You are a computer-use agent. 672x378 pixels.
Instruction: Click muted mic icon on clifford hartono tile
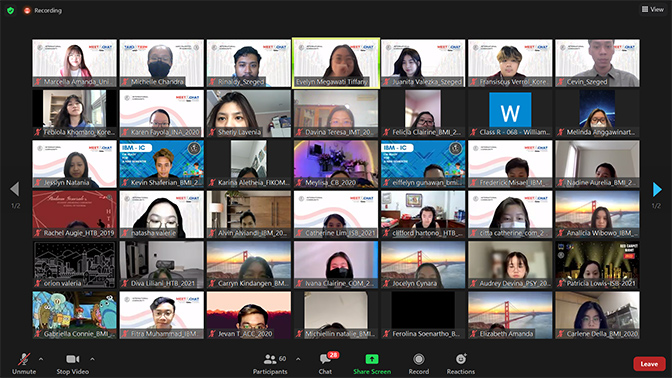[x=387, y=233]
